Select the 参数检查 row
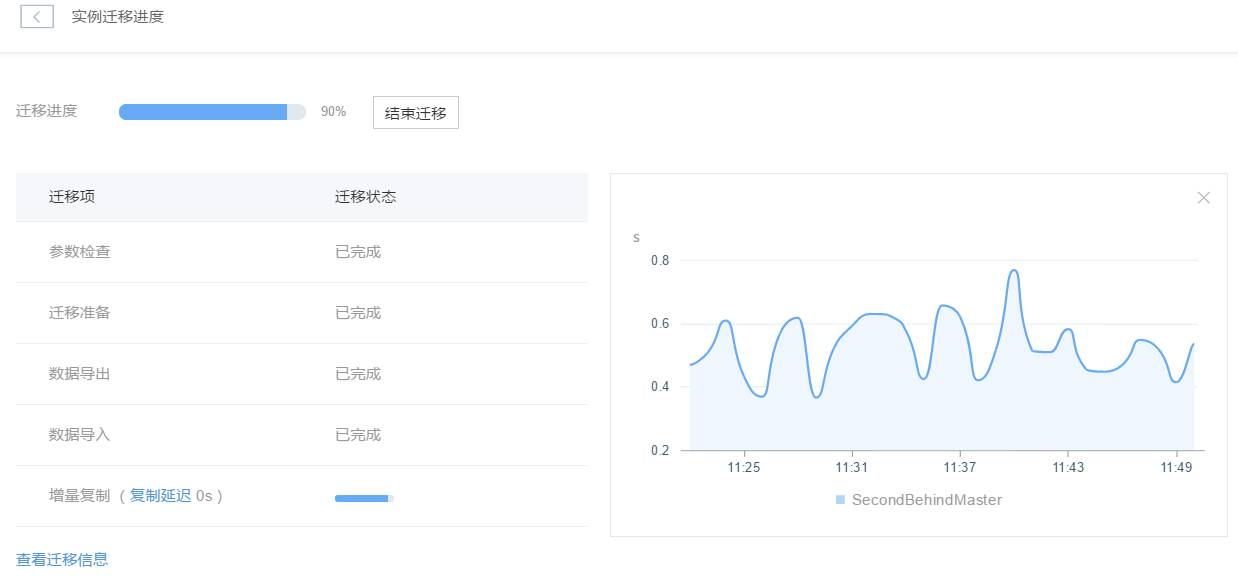Image resolution: width=1238 pixels, height=576 pixels. point(302,252)
